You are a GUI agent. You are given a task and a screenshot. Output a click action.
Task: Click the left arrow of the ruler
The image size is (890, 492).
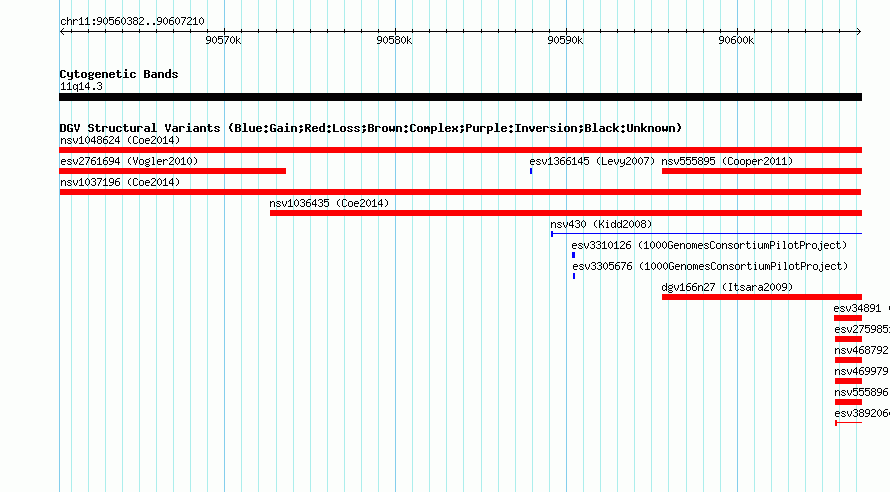[62, 31]
